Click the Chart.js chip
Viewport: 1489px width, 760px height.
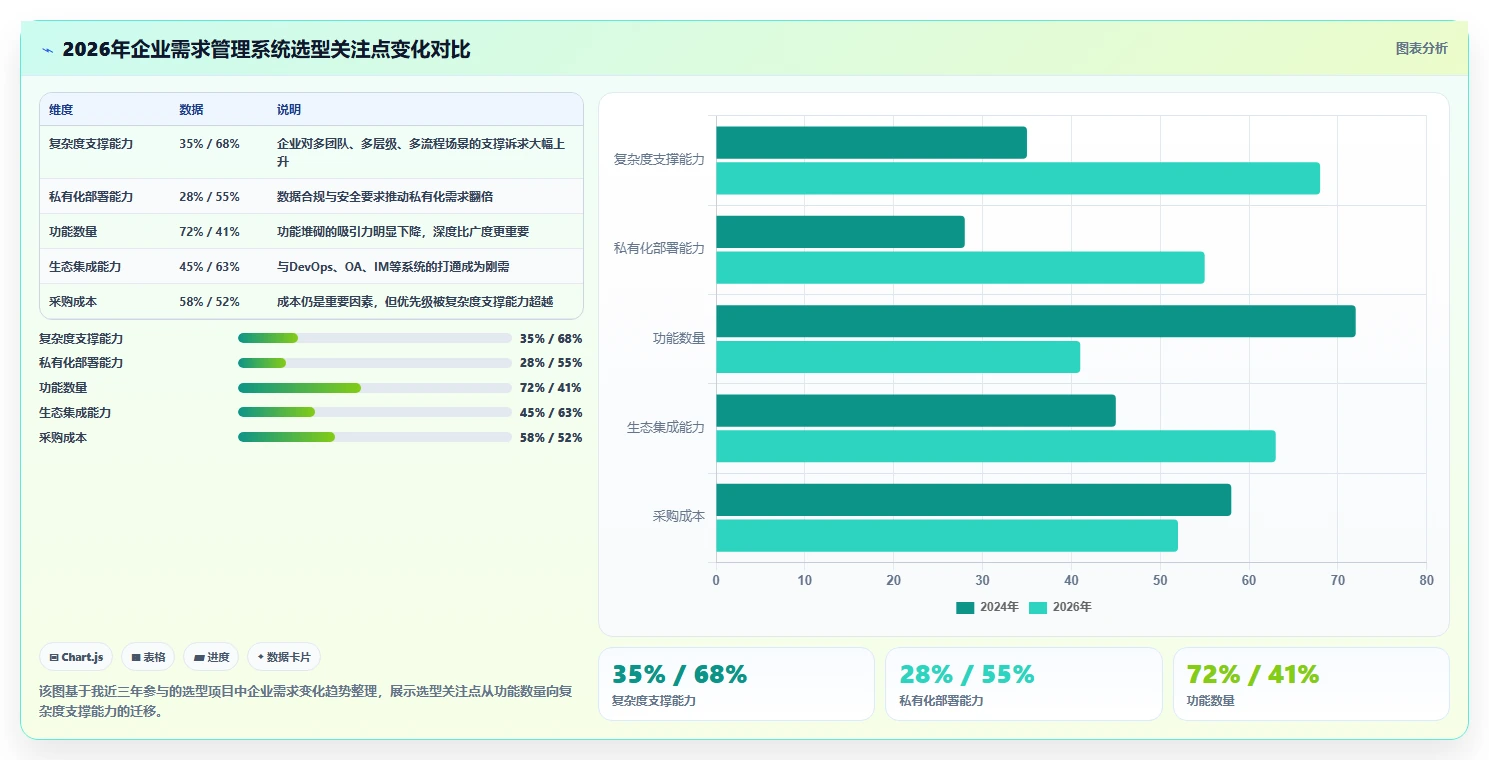click(77, 657)
